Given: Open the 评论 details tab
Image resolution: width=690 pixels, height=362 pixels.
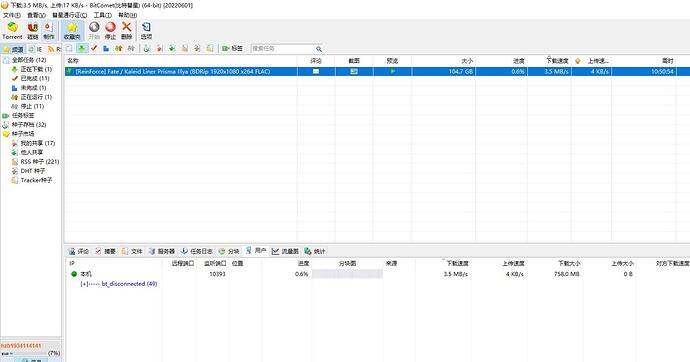Looking at the screenshot, I should tap(79, 251).
